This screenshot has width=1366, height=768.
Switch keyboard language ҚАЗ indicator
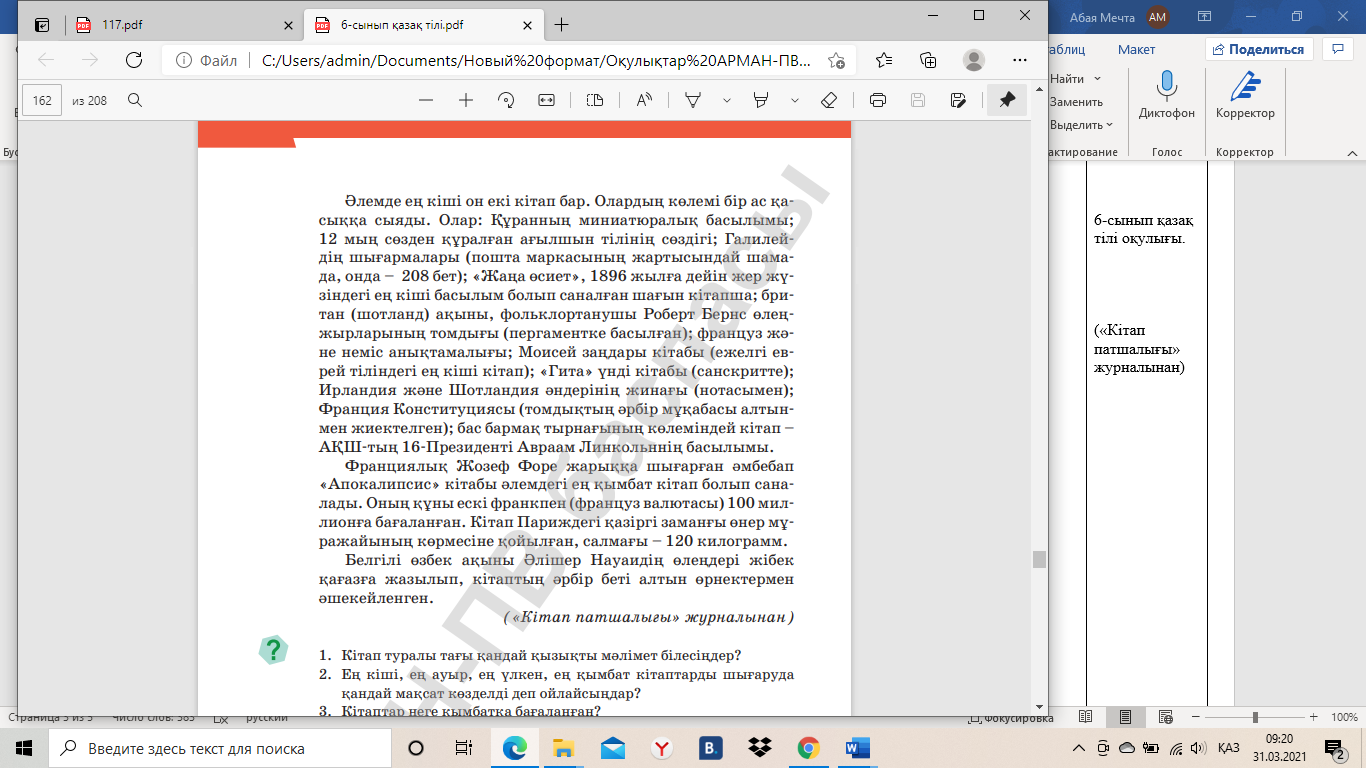pos(1229,748)
